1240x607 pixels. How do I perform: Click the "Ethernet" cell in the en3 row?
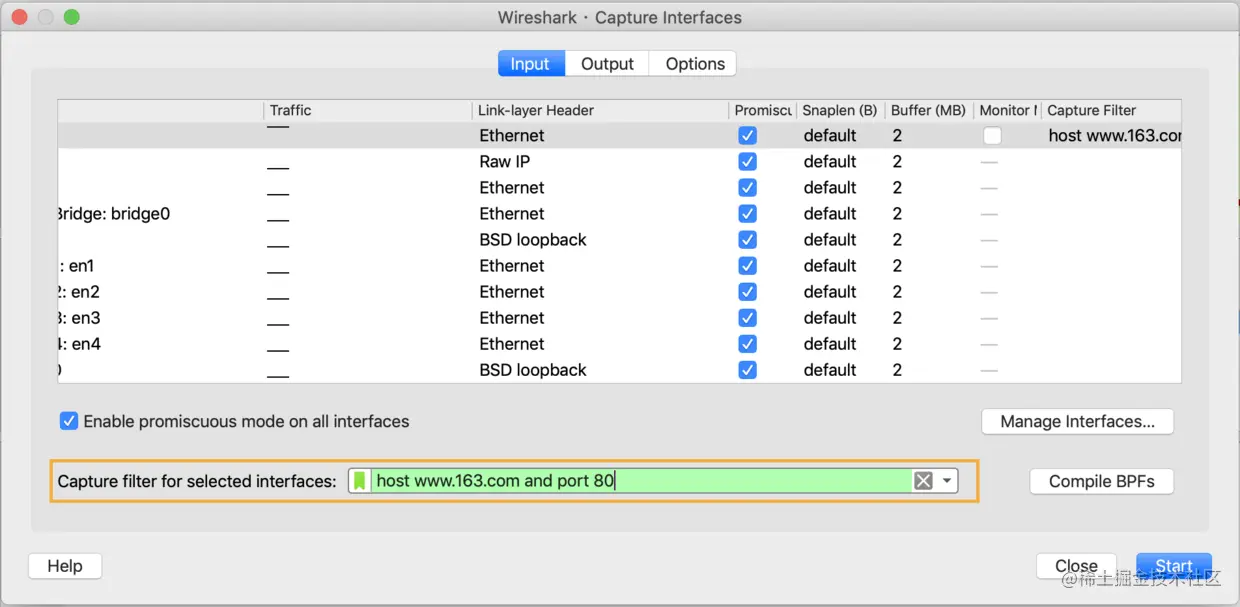tap(512, 318)
